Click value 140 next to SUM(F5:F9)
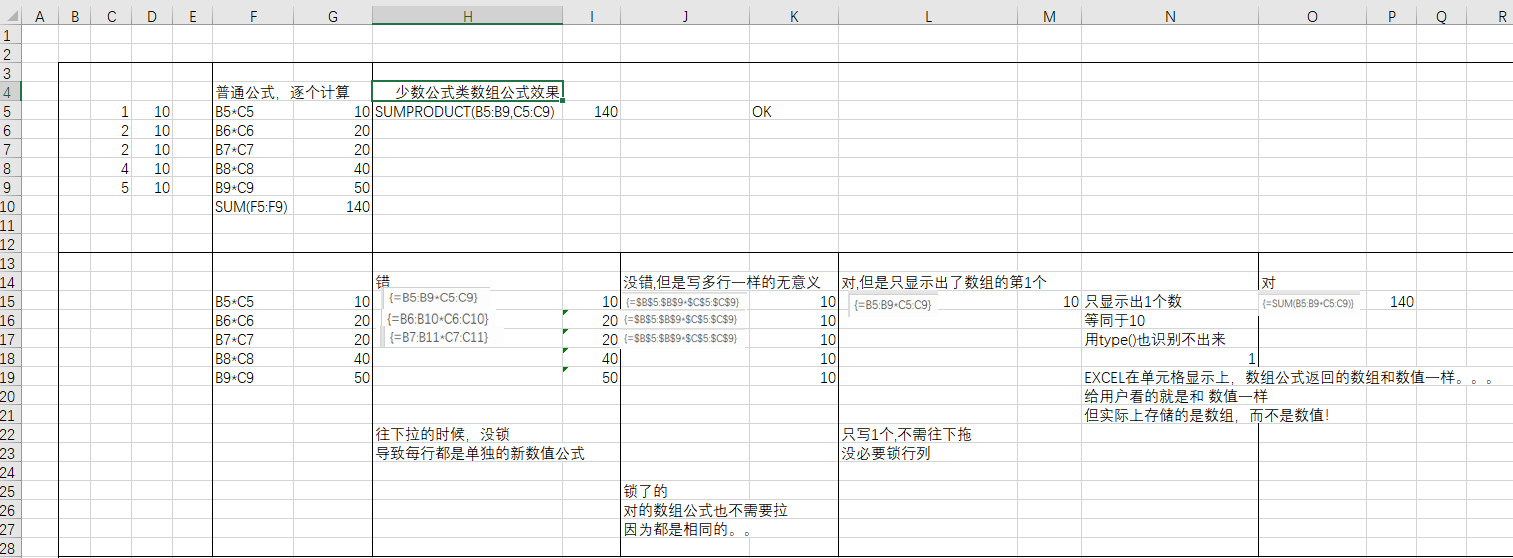Screen dimensions: 1513x558 click(x=357, y=207)
